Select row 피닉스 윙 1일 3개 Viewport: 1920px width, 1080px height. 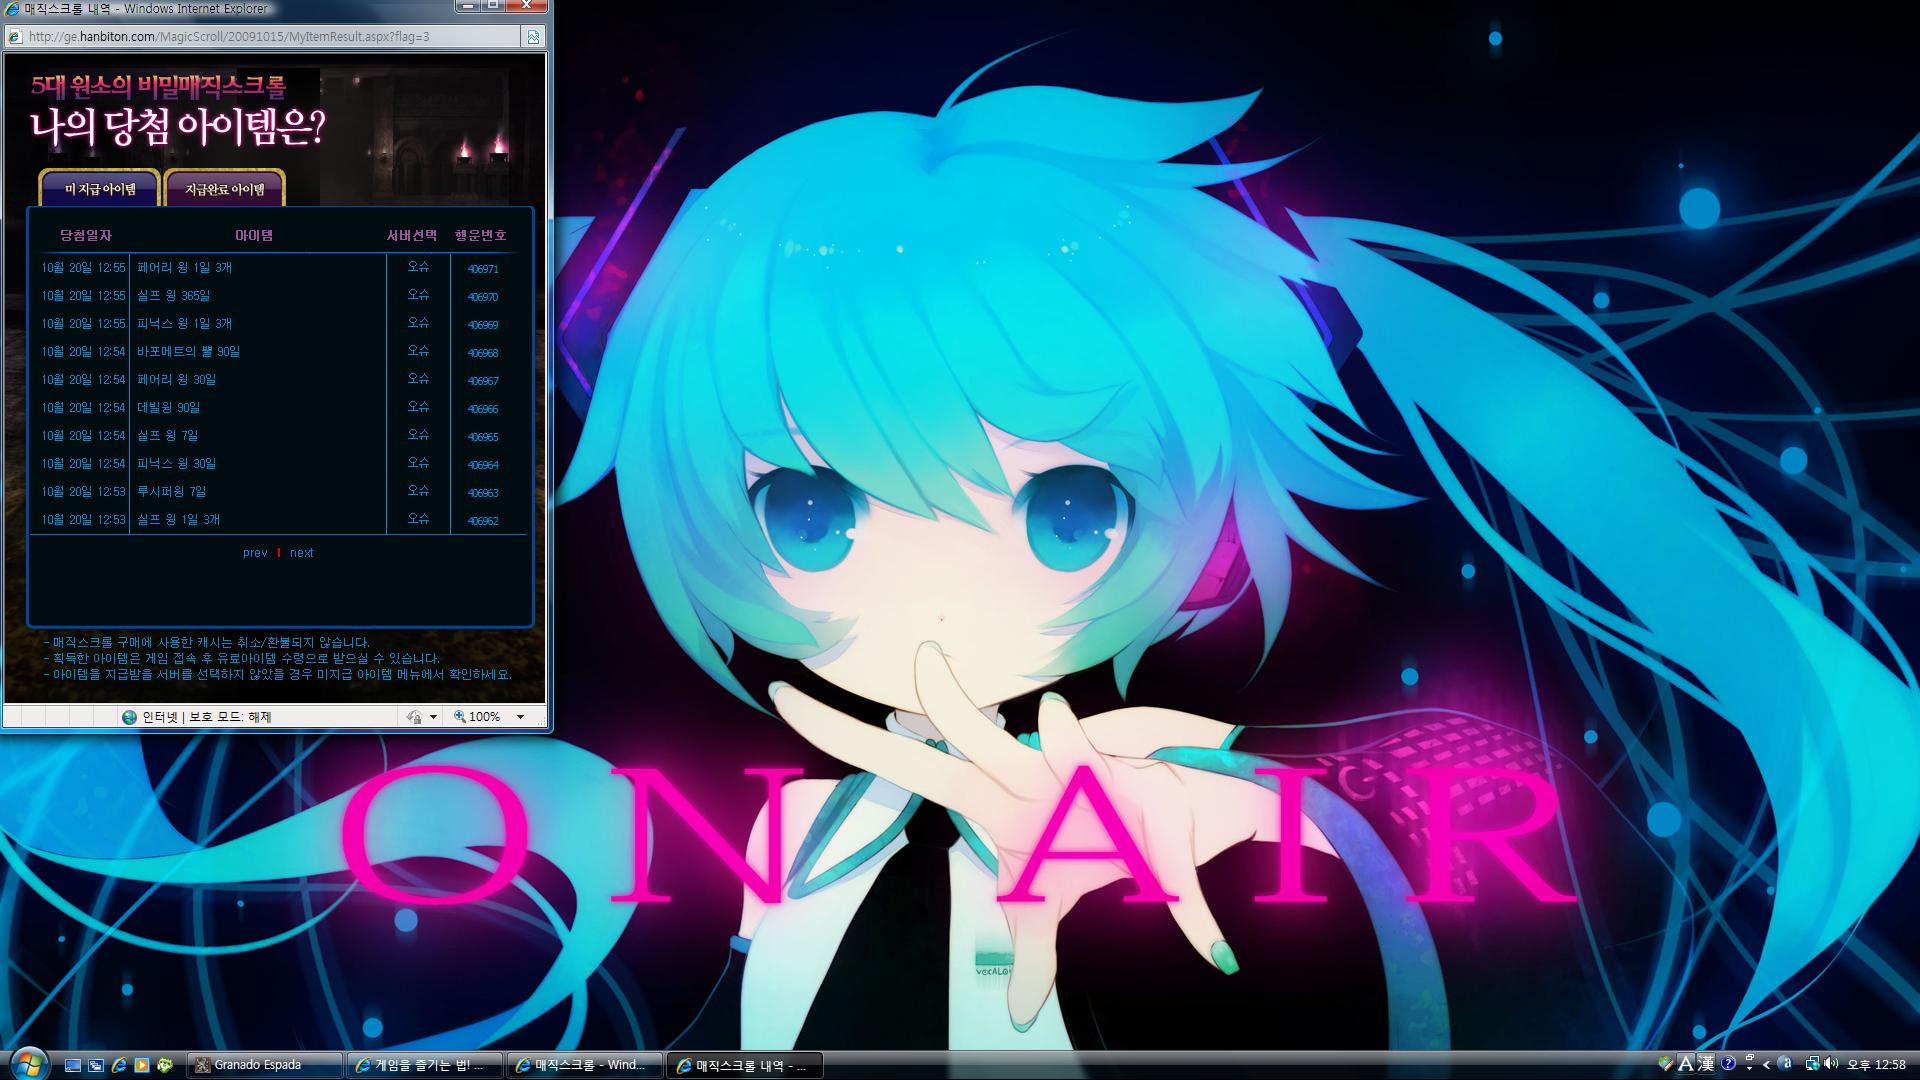pyautogui.click(x=278, y=324)
